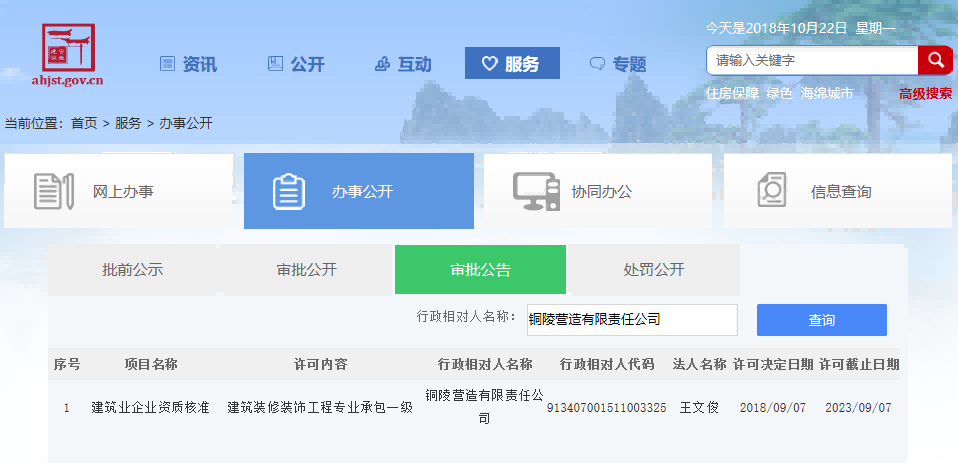Click the 网上办事 document and pen icon
This screenshot has width=958, height=463.
pos(54,191)
